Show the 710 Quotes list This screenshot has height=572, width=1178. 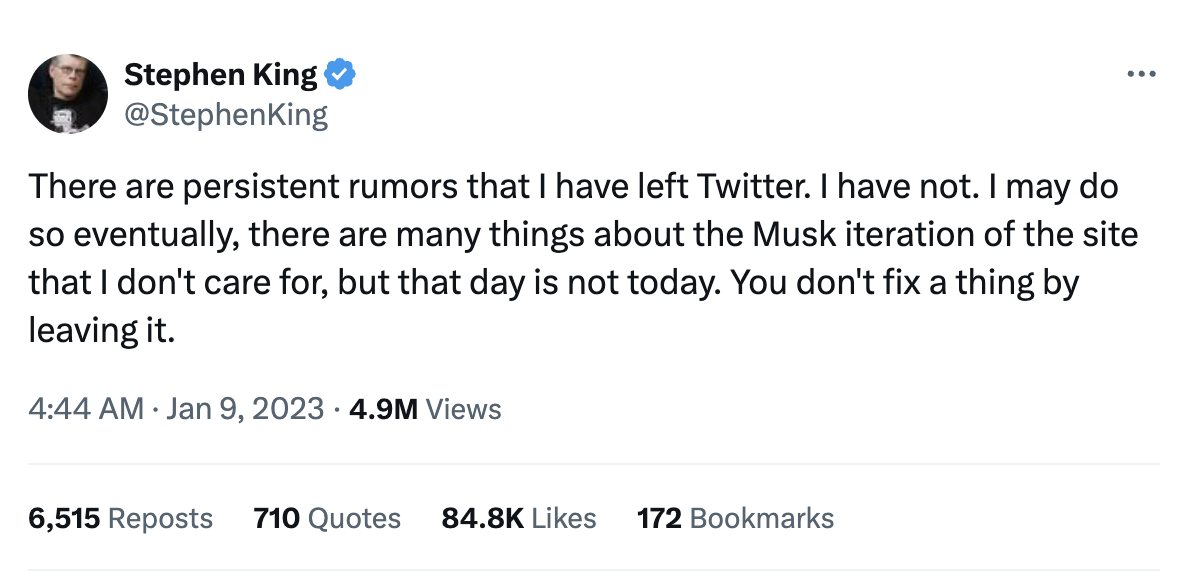pos(326,518)
